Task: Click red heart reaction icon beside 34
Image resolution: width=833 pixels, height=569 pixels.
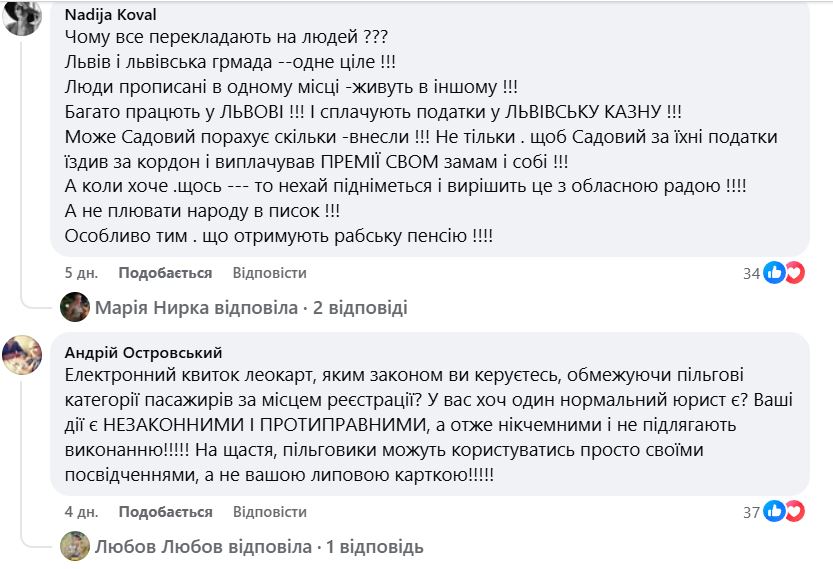Action: [794, 272]
